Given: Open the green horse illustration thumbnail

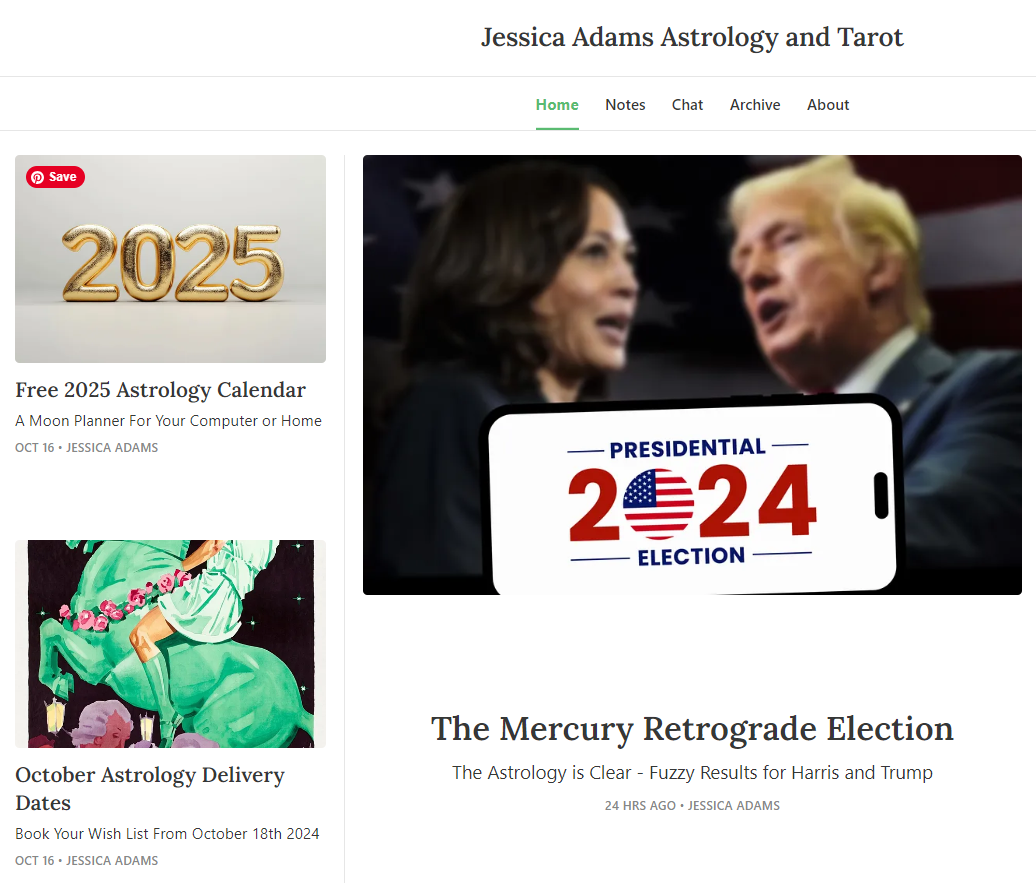Looking at the screenshot, I should 170,644.
